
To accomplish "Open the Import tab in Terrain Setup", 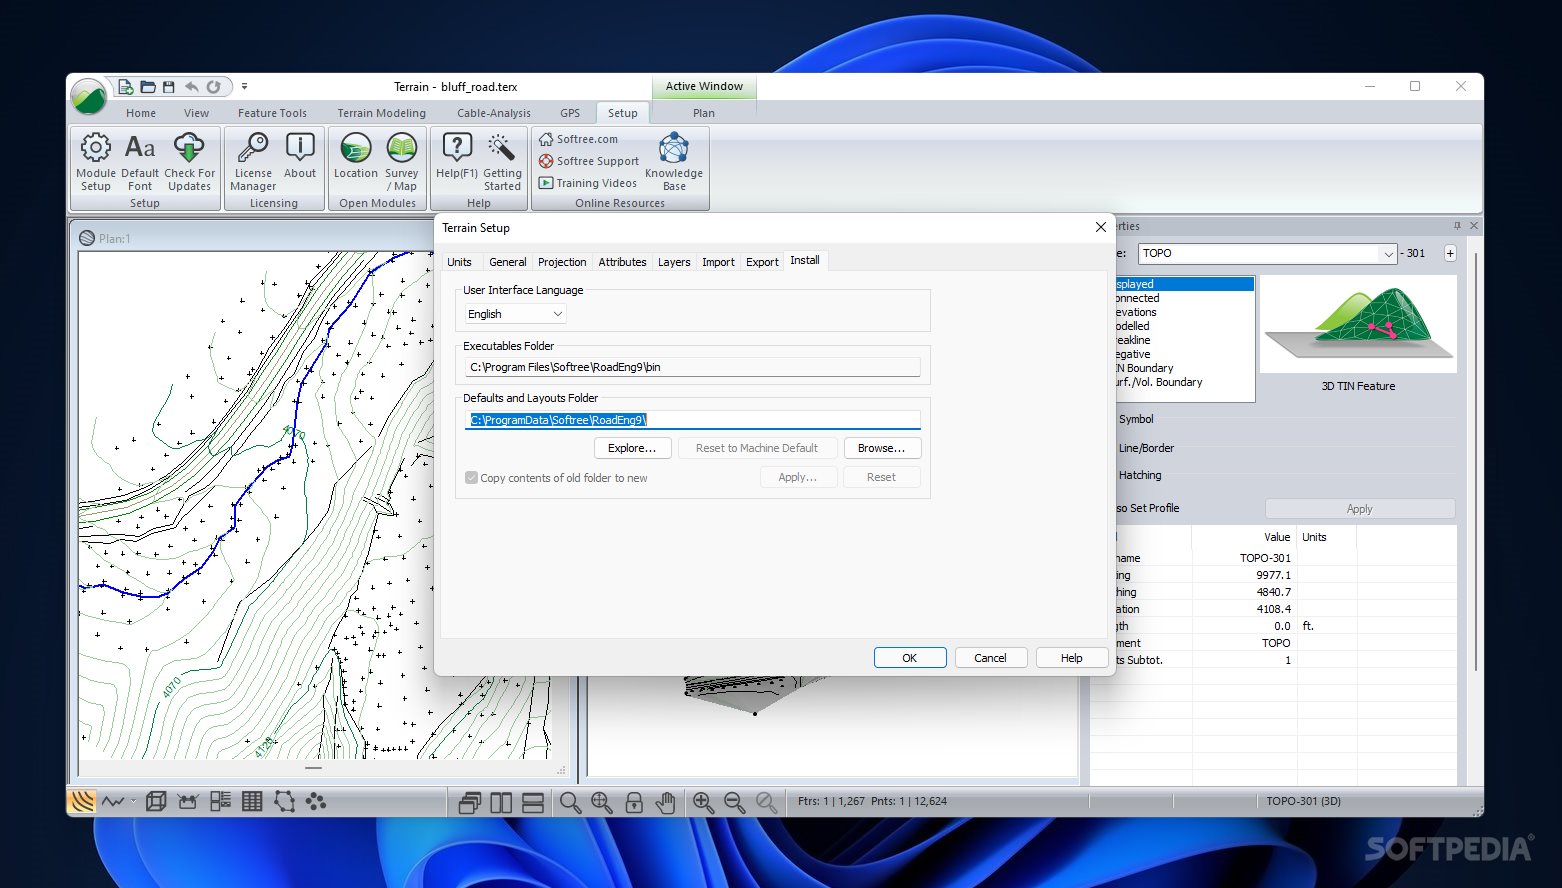I will coord(718,262).
